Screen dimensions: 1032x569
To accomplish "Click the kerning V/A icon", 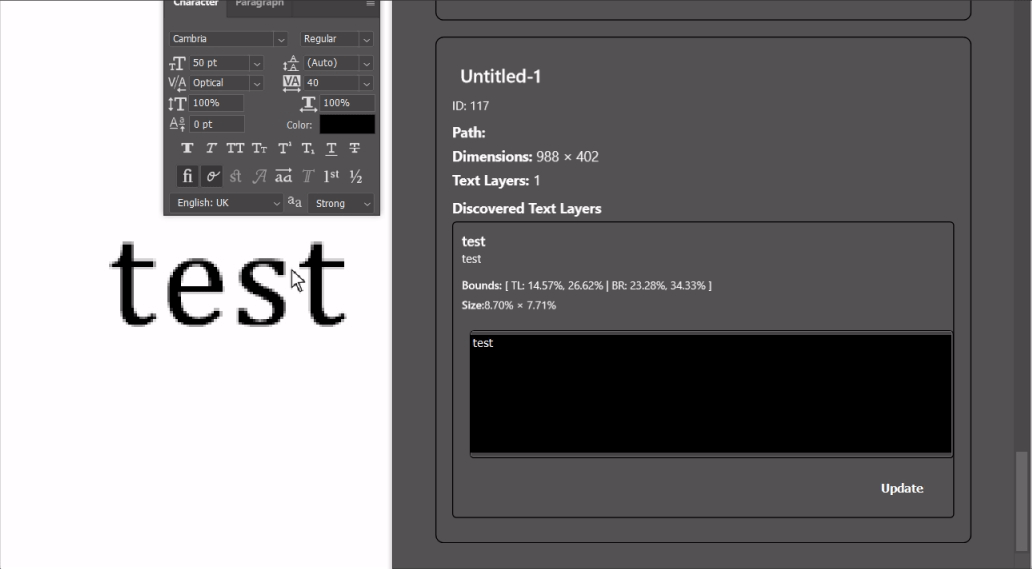I will click(177, 83).
